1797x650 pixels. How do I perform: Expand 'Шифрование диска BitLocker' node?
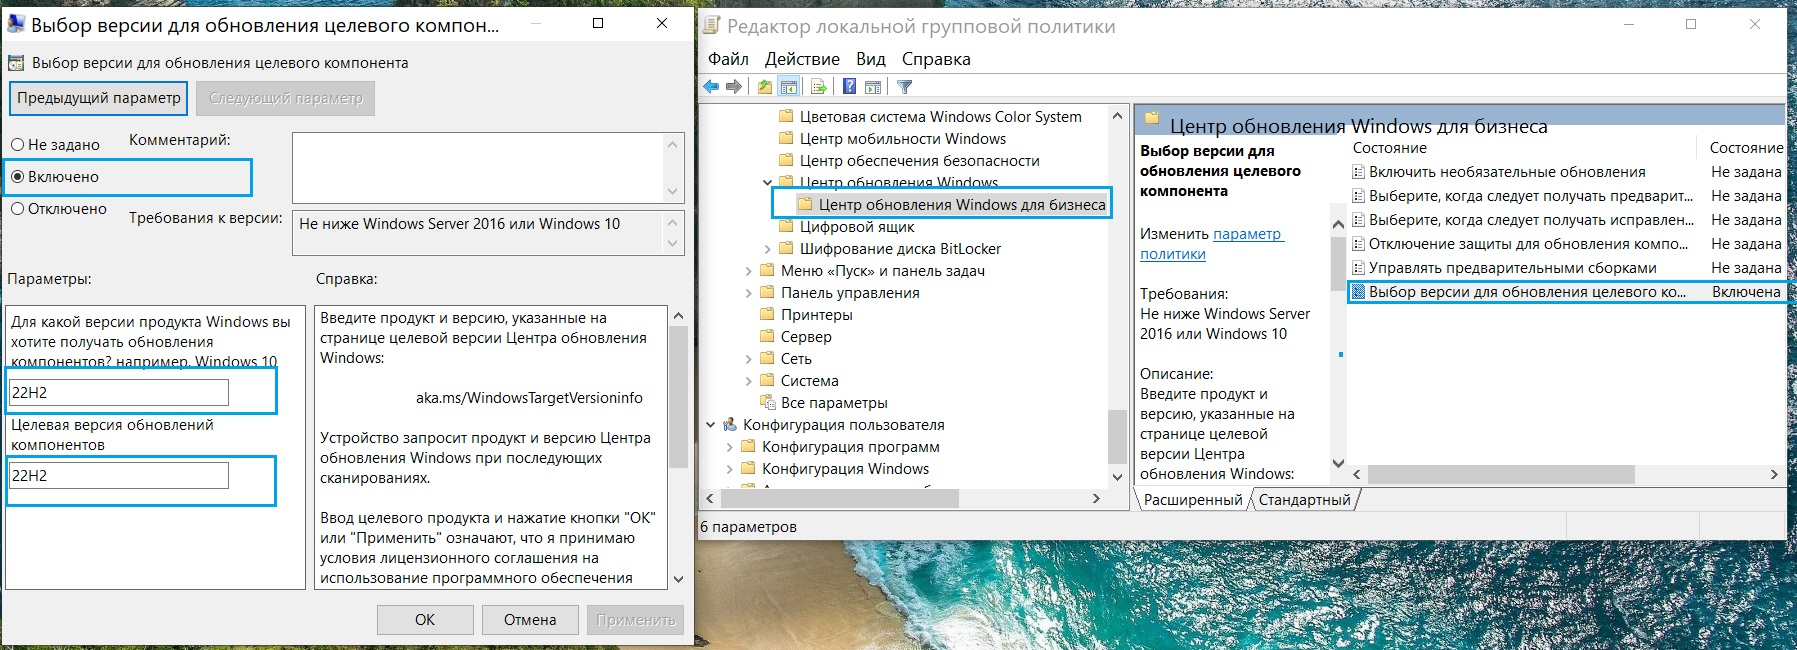tap(767, 249)
